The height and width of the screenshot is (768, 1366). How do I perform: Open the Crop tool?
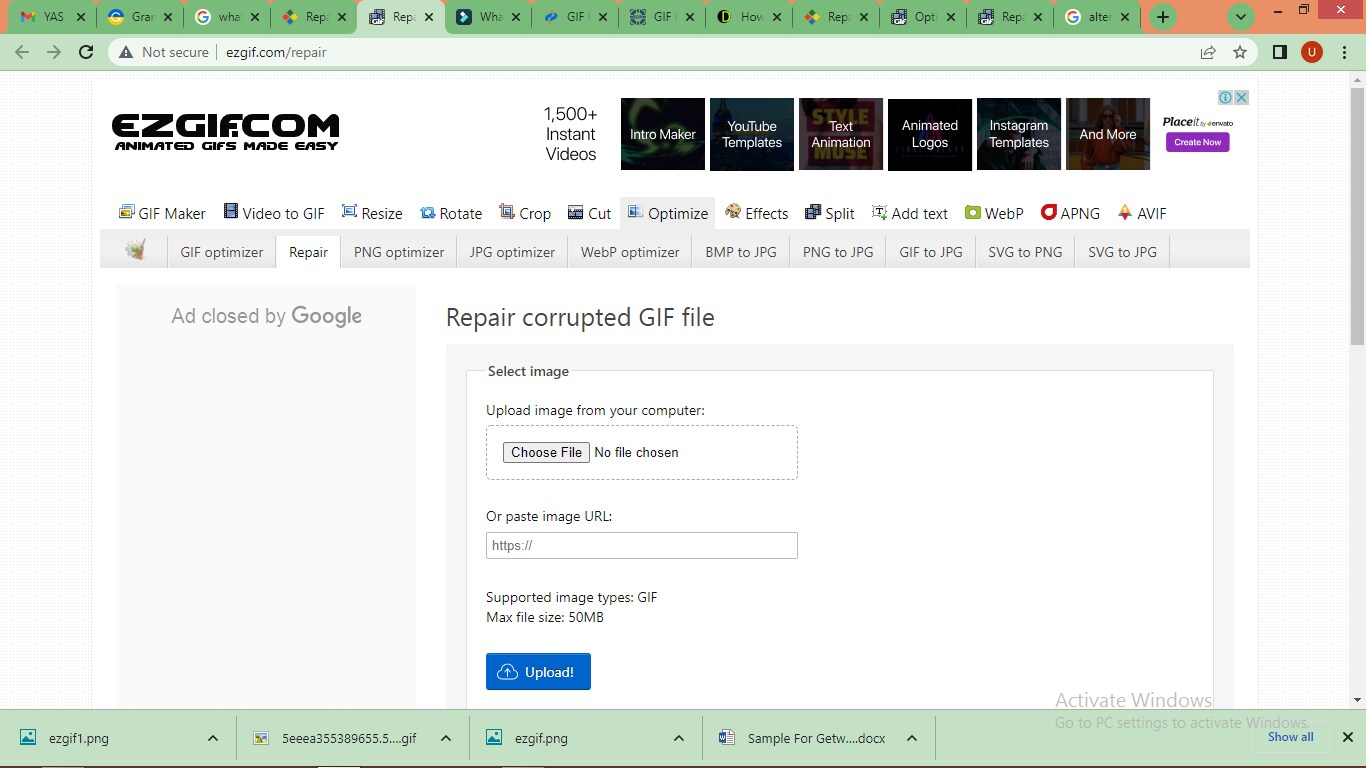525,213
